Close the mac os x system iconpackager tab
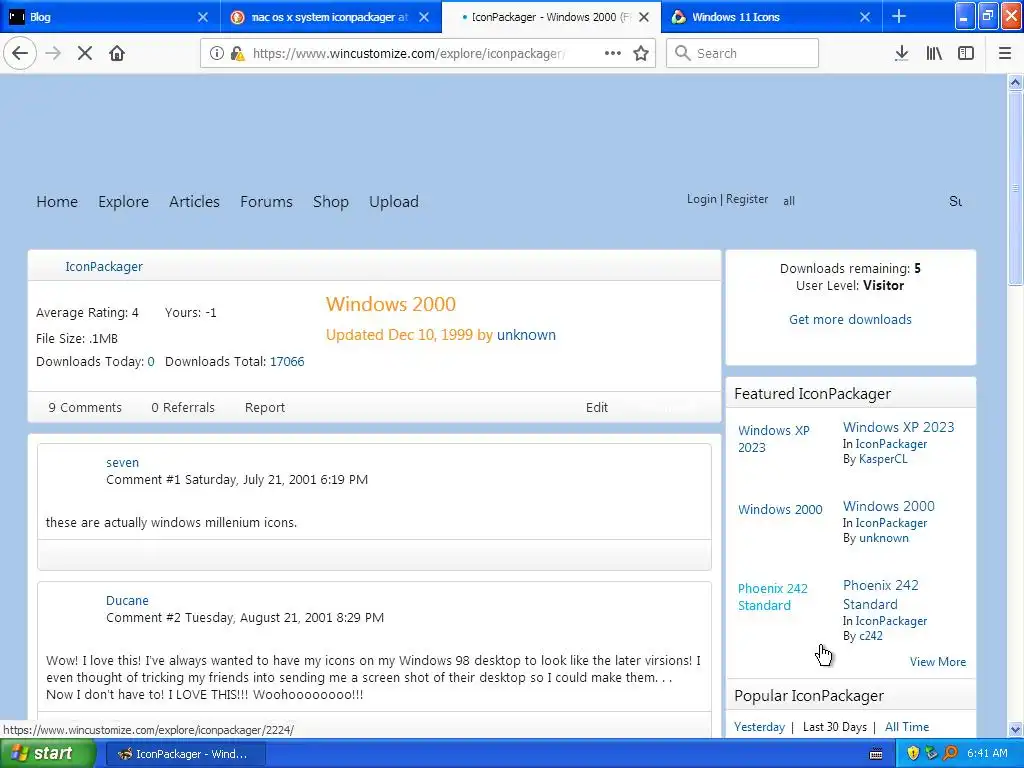Image resolution: width=1024 pixels, height=768 pixels. pos(424,17)
